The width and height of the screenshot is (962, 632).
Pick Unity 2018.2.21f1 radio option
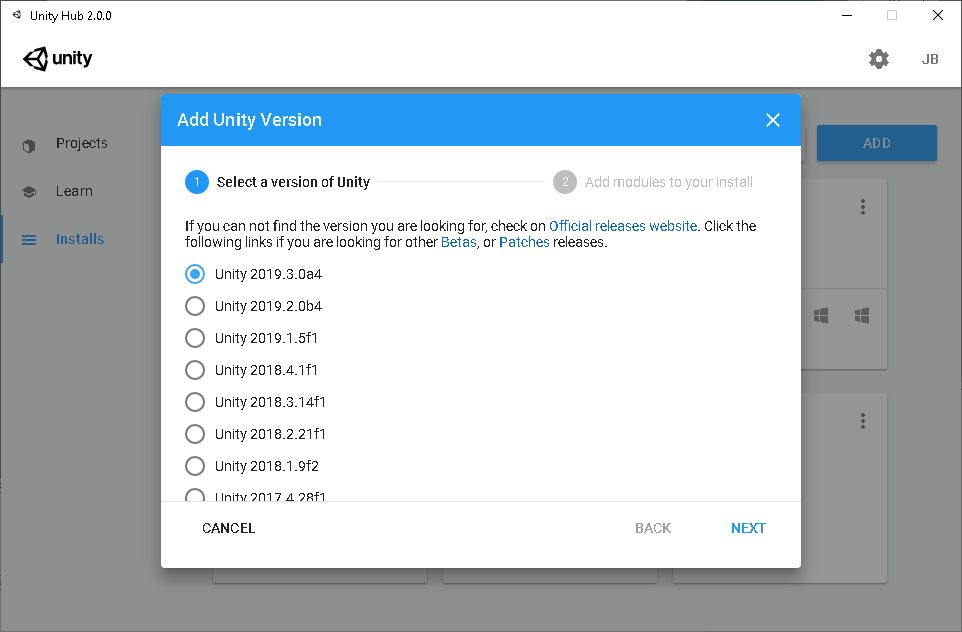195,434
